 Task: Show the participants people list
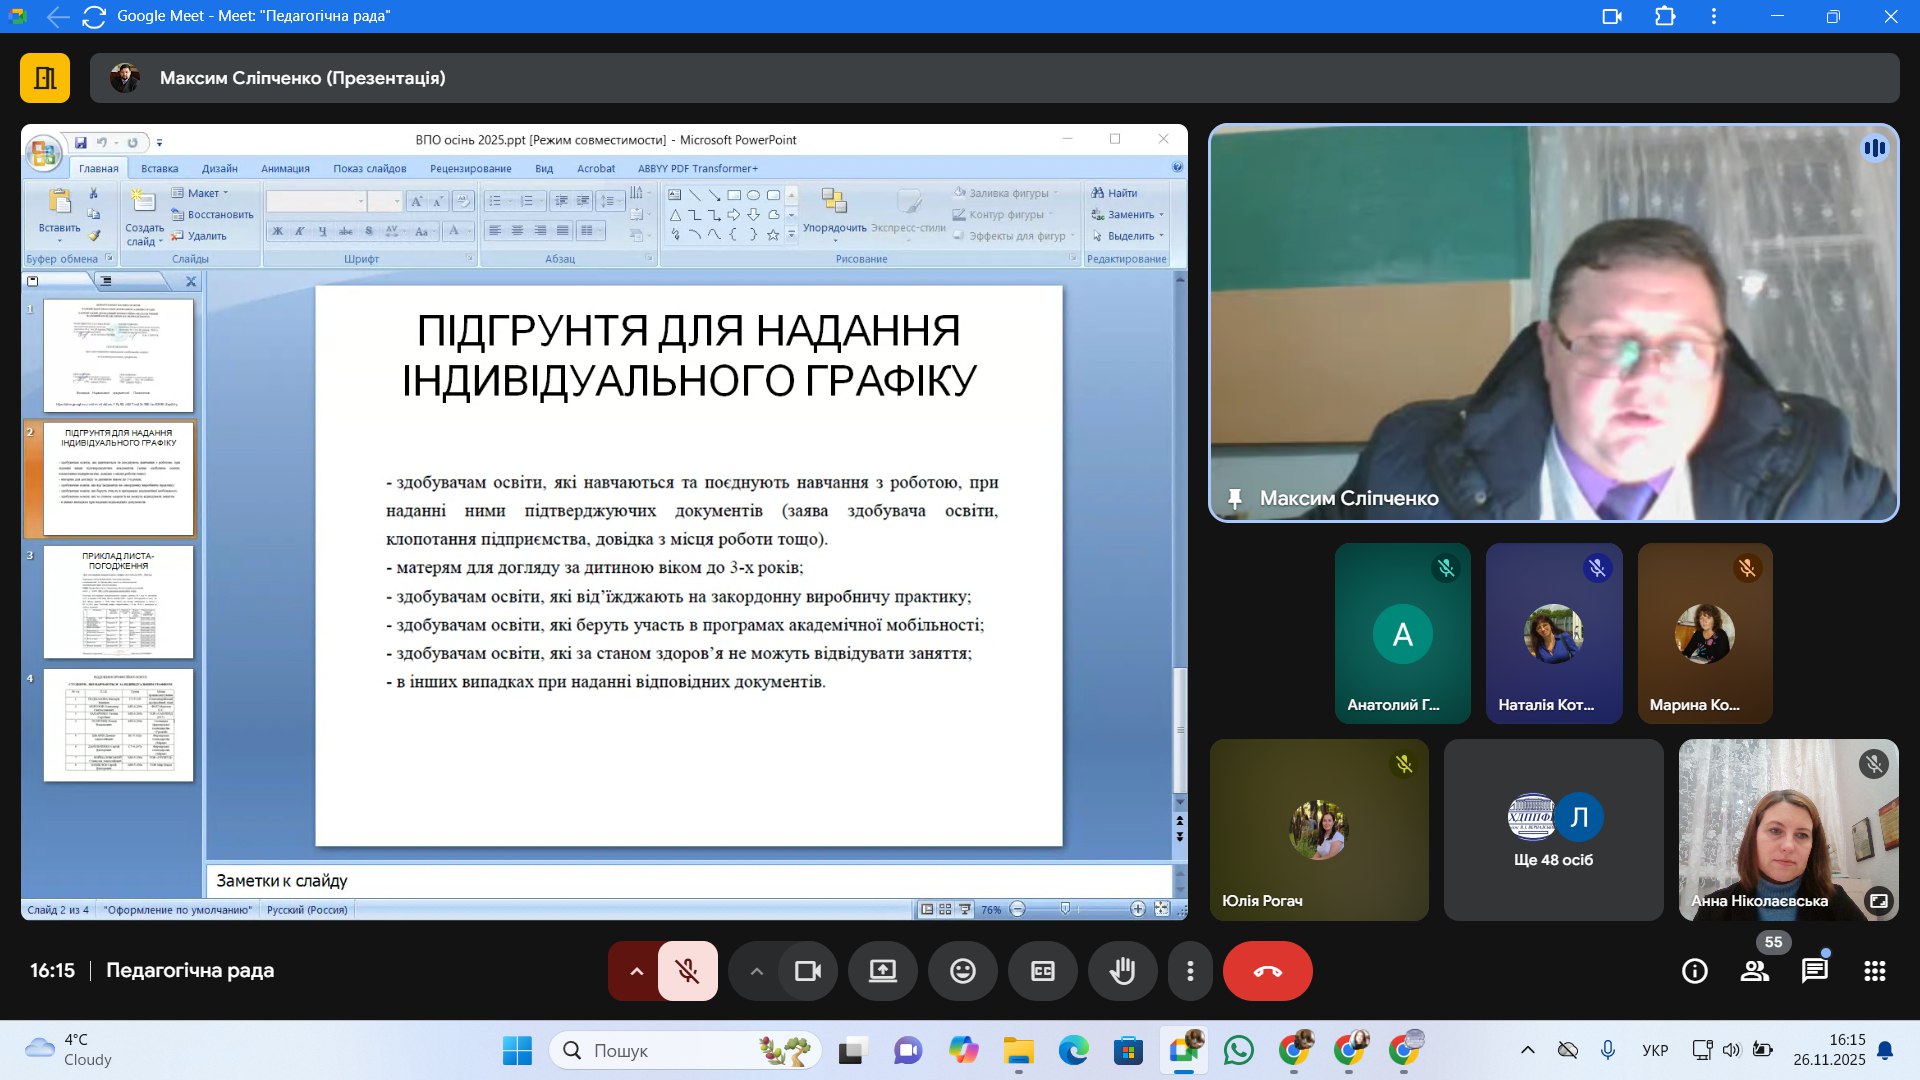[x=1754, y=971]
